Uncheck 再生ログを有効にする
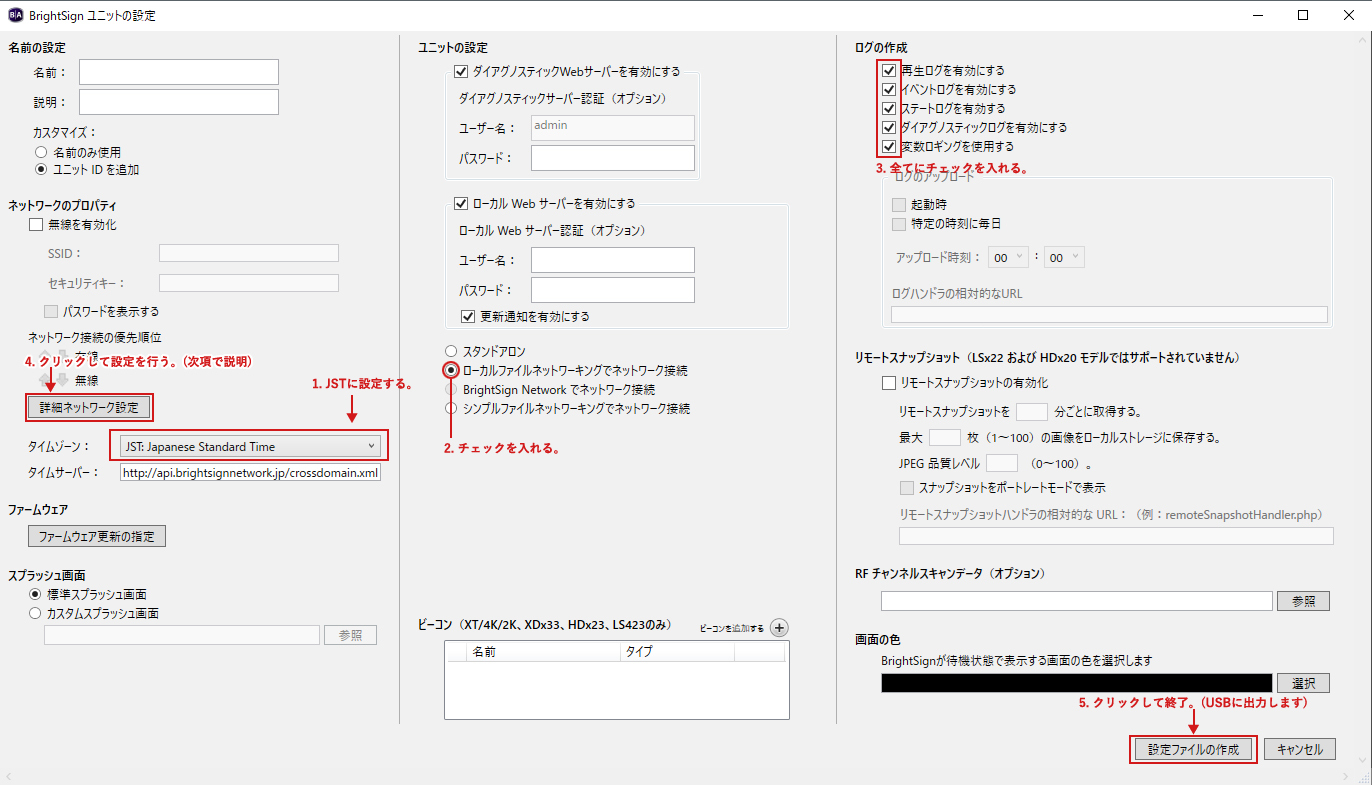 point(889,71)
